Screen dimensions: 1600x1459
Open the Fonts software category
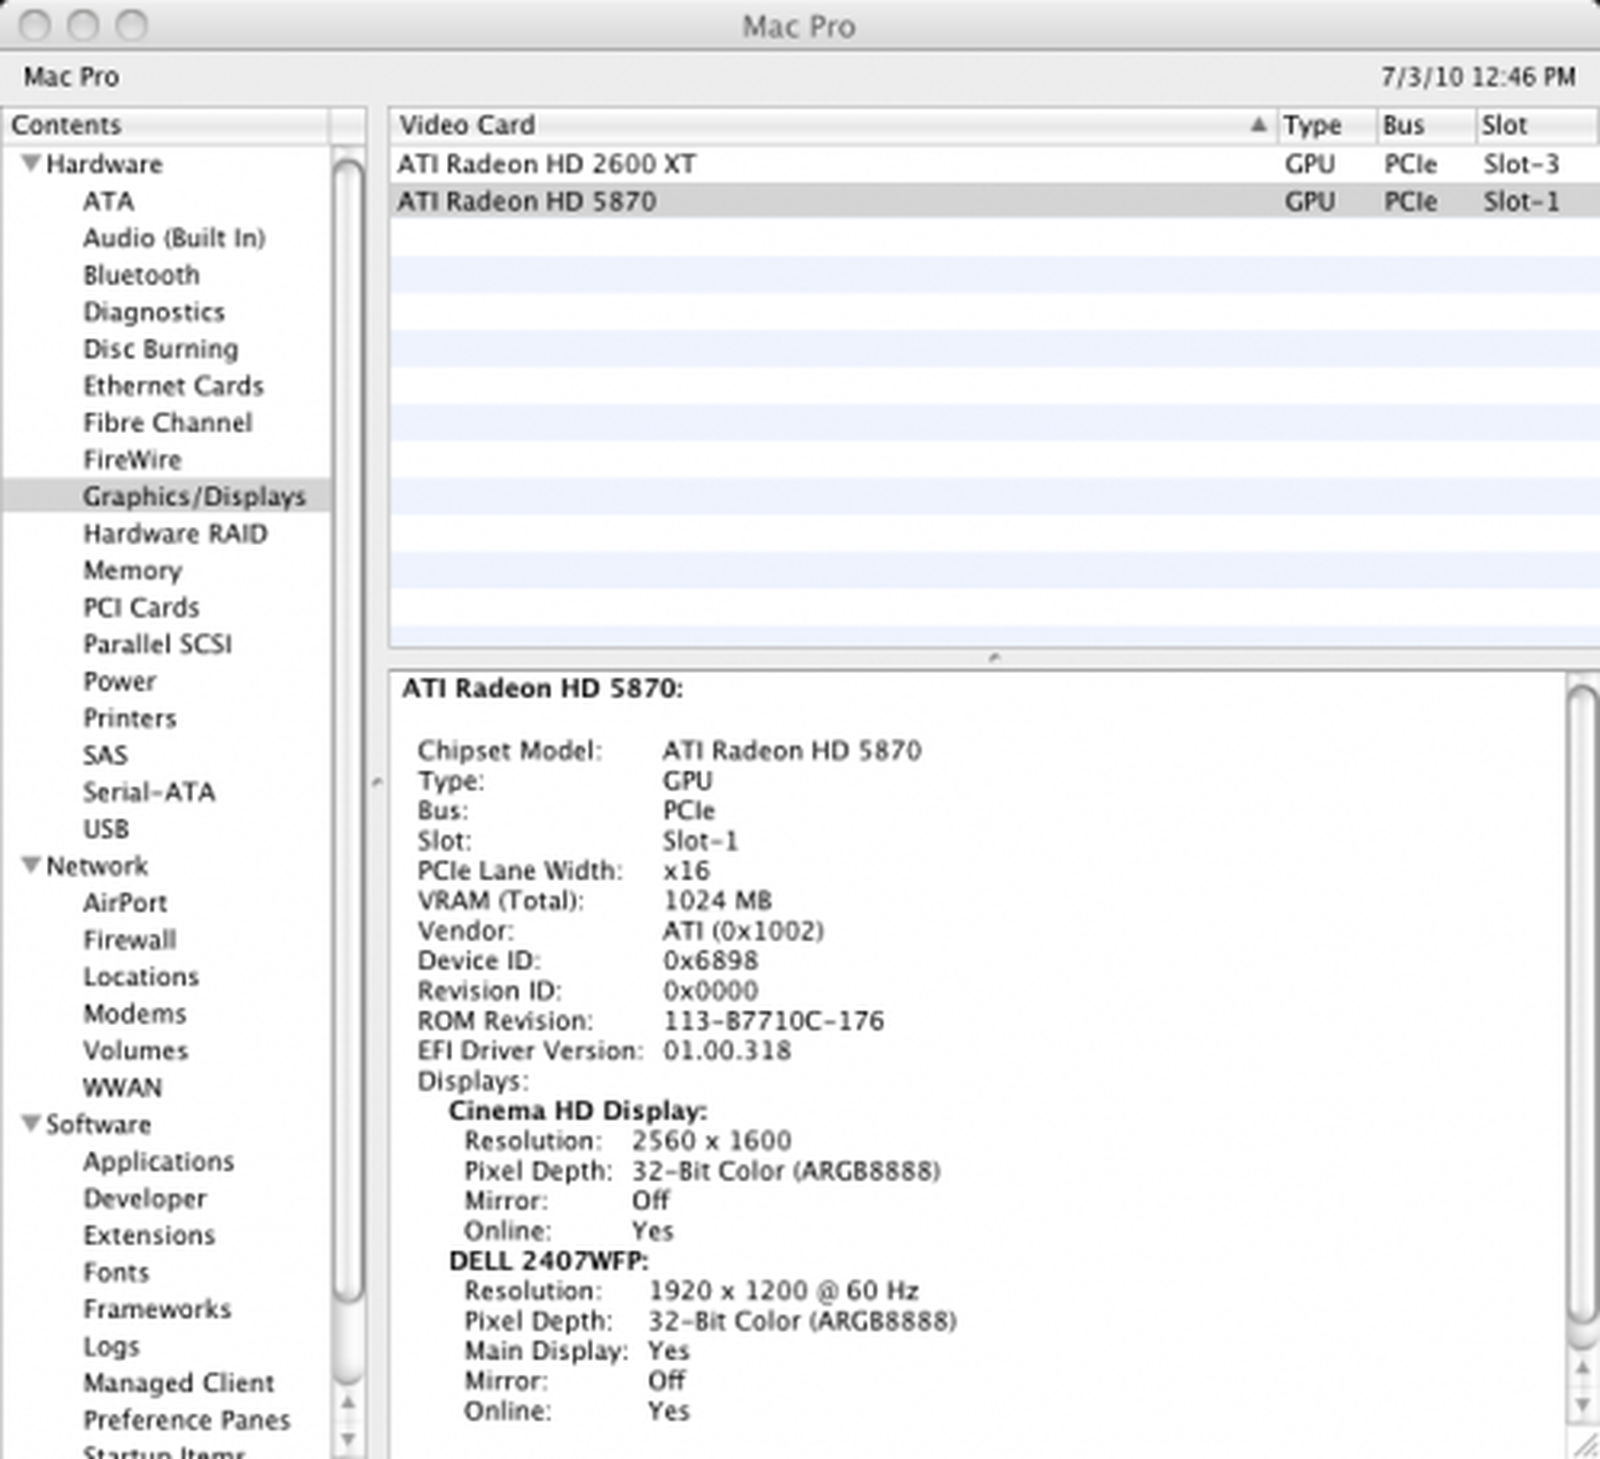(x=116, y=1272)
